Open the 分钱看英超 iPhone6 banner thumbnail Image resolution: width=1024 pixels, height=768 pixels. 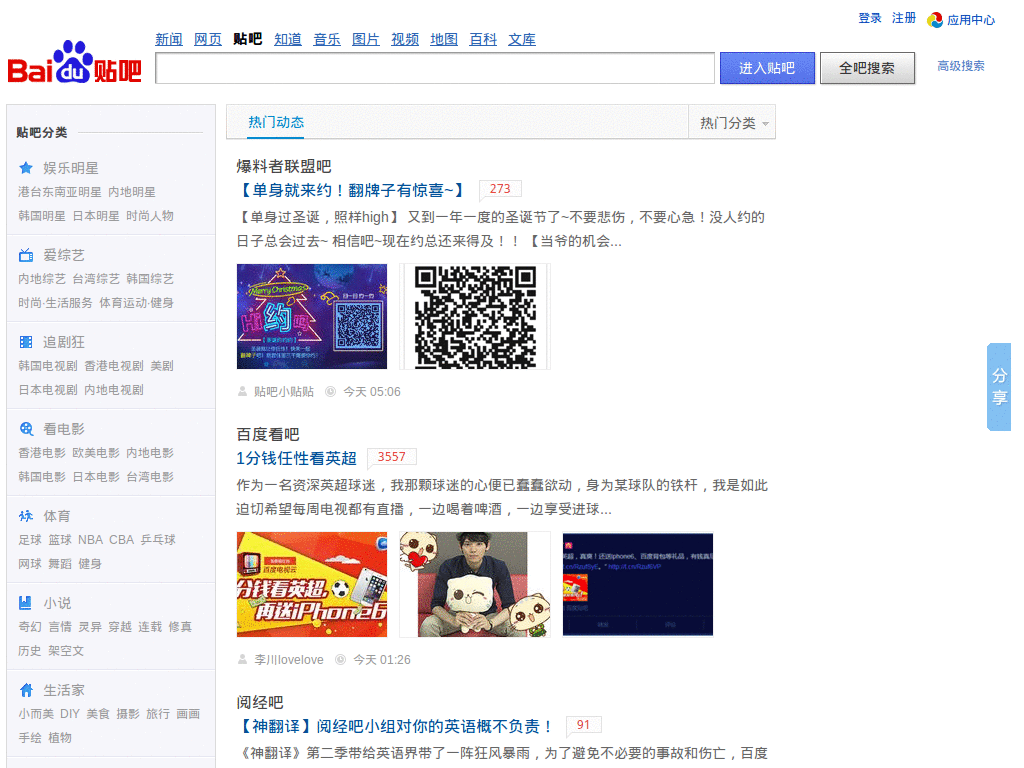312,584
